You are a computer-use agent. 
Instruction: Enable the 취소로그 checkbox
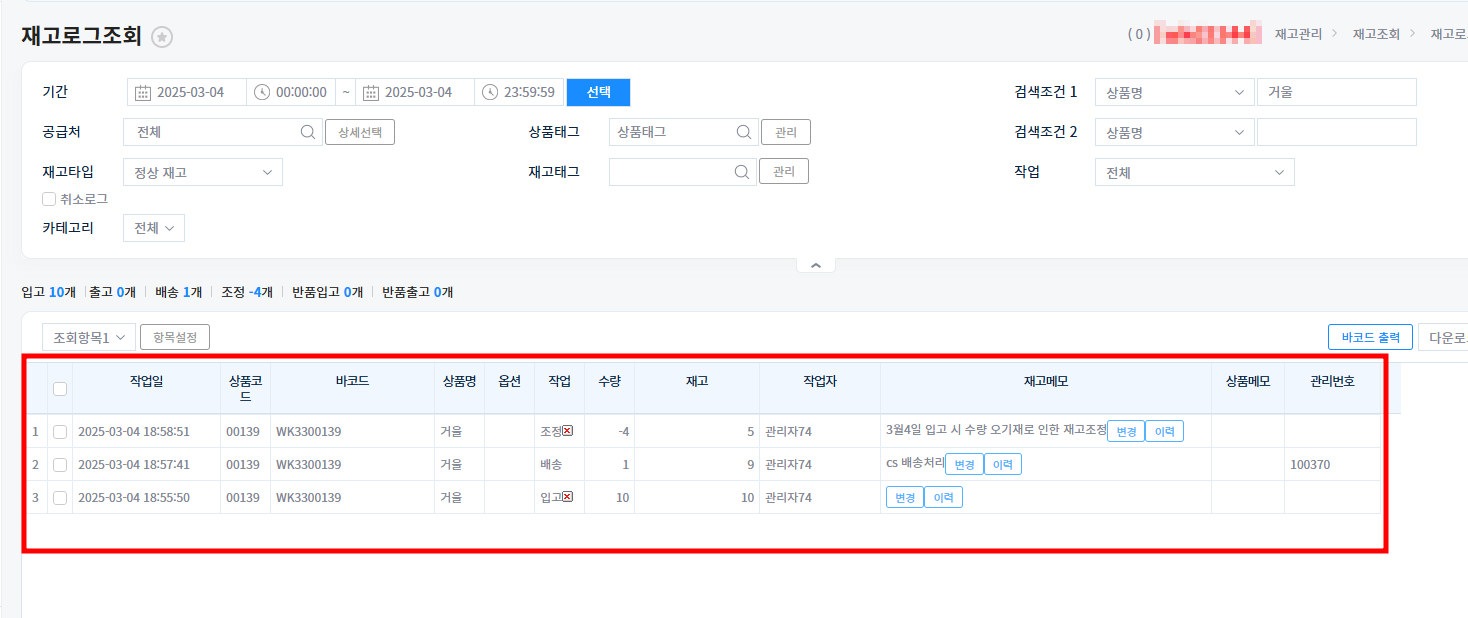(x=49, y=199)
